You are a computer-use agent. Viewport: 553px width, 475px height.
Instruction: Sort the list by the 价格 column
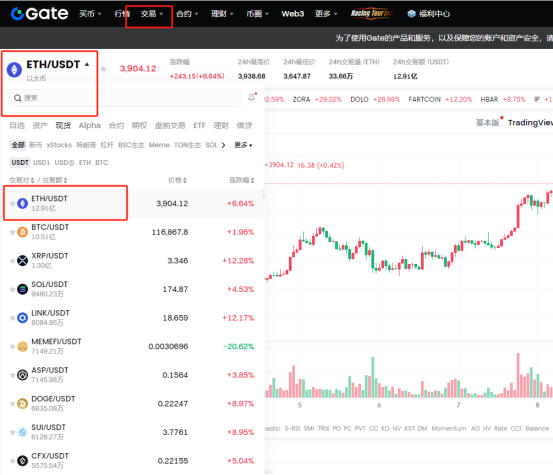[177, 180]
